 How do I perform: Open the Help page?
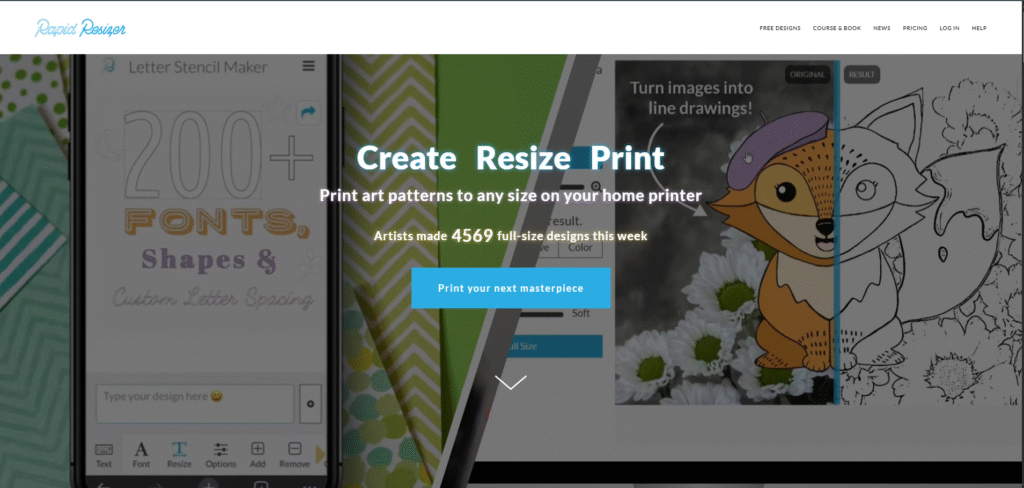click(x=979, y=28)
